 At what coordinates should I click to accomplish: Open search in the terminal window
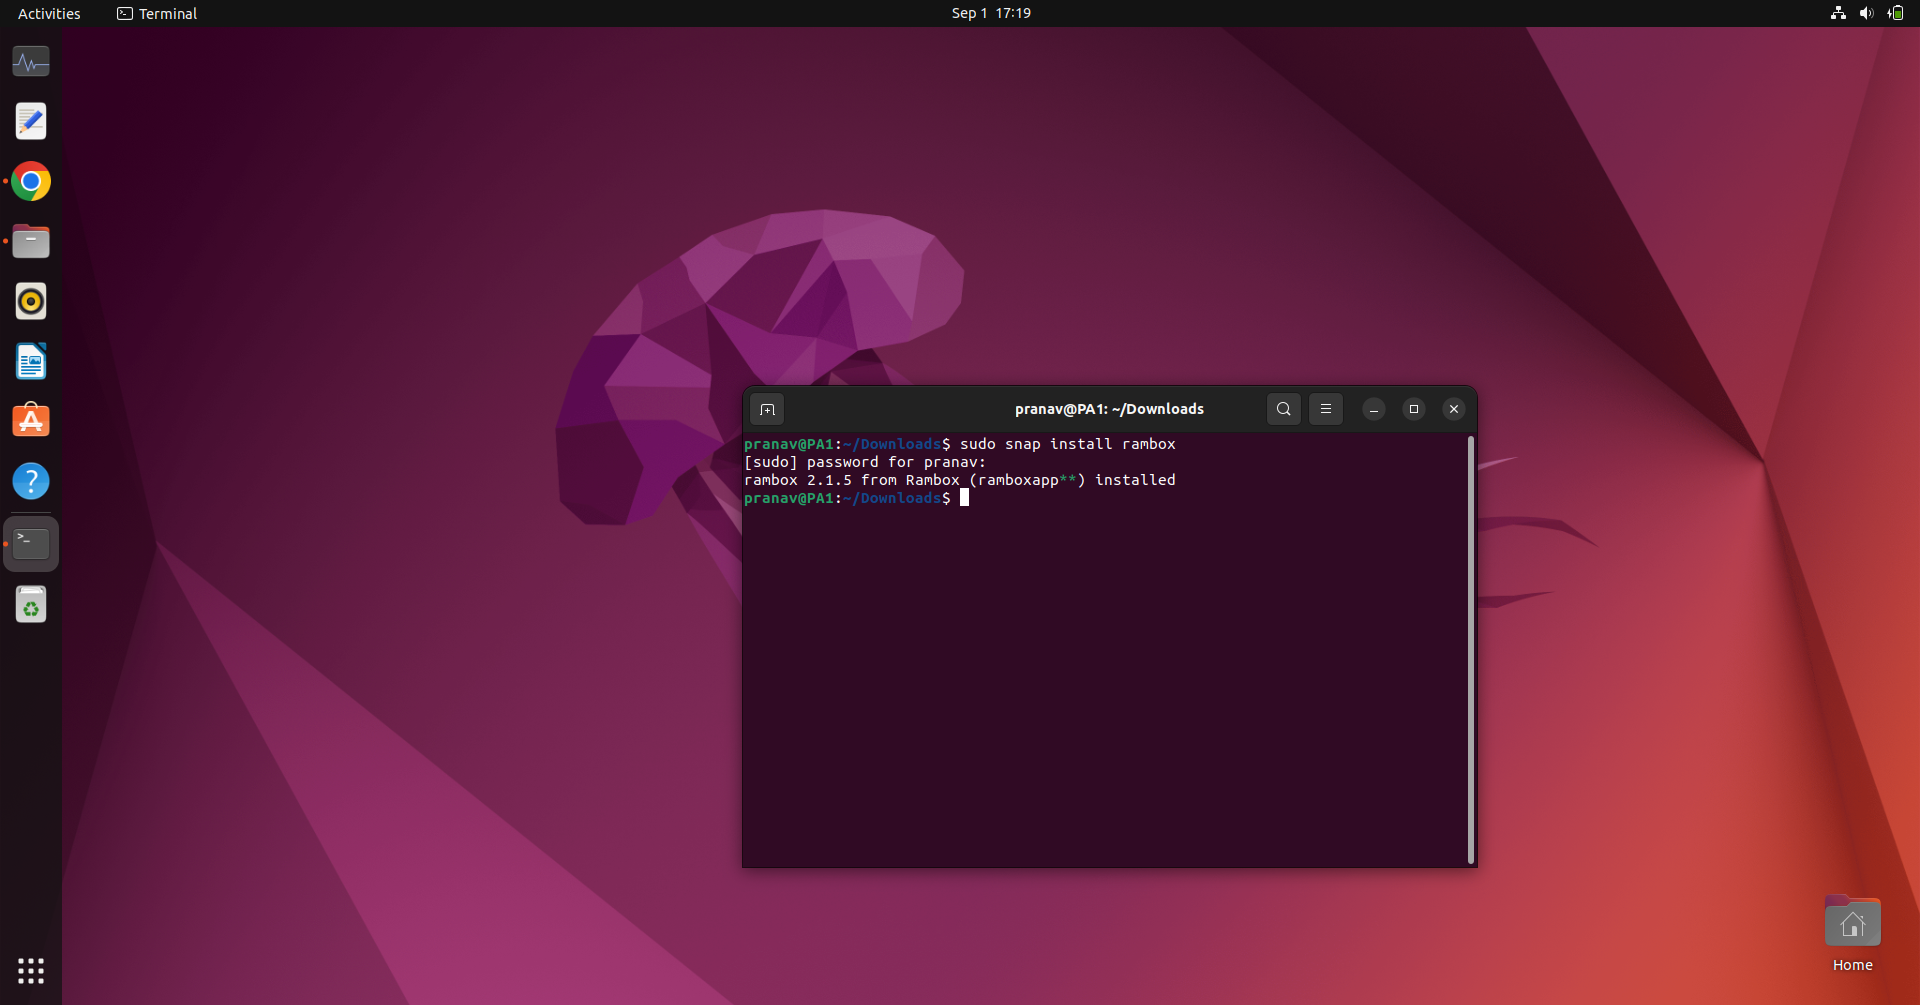pyautogui.click(x=1284, y=409)
